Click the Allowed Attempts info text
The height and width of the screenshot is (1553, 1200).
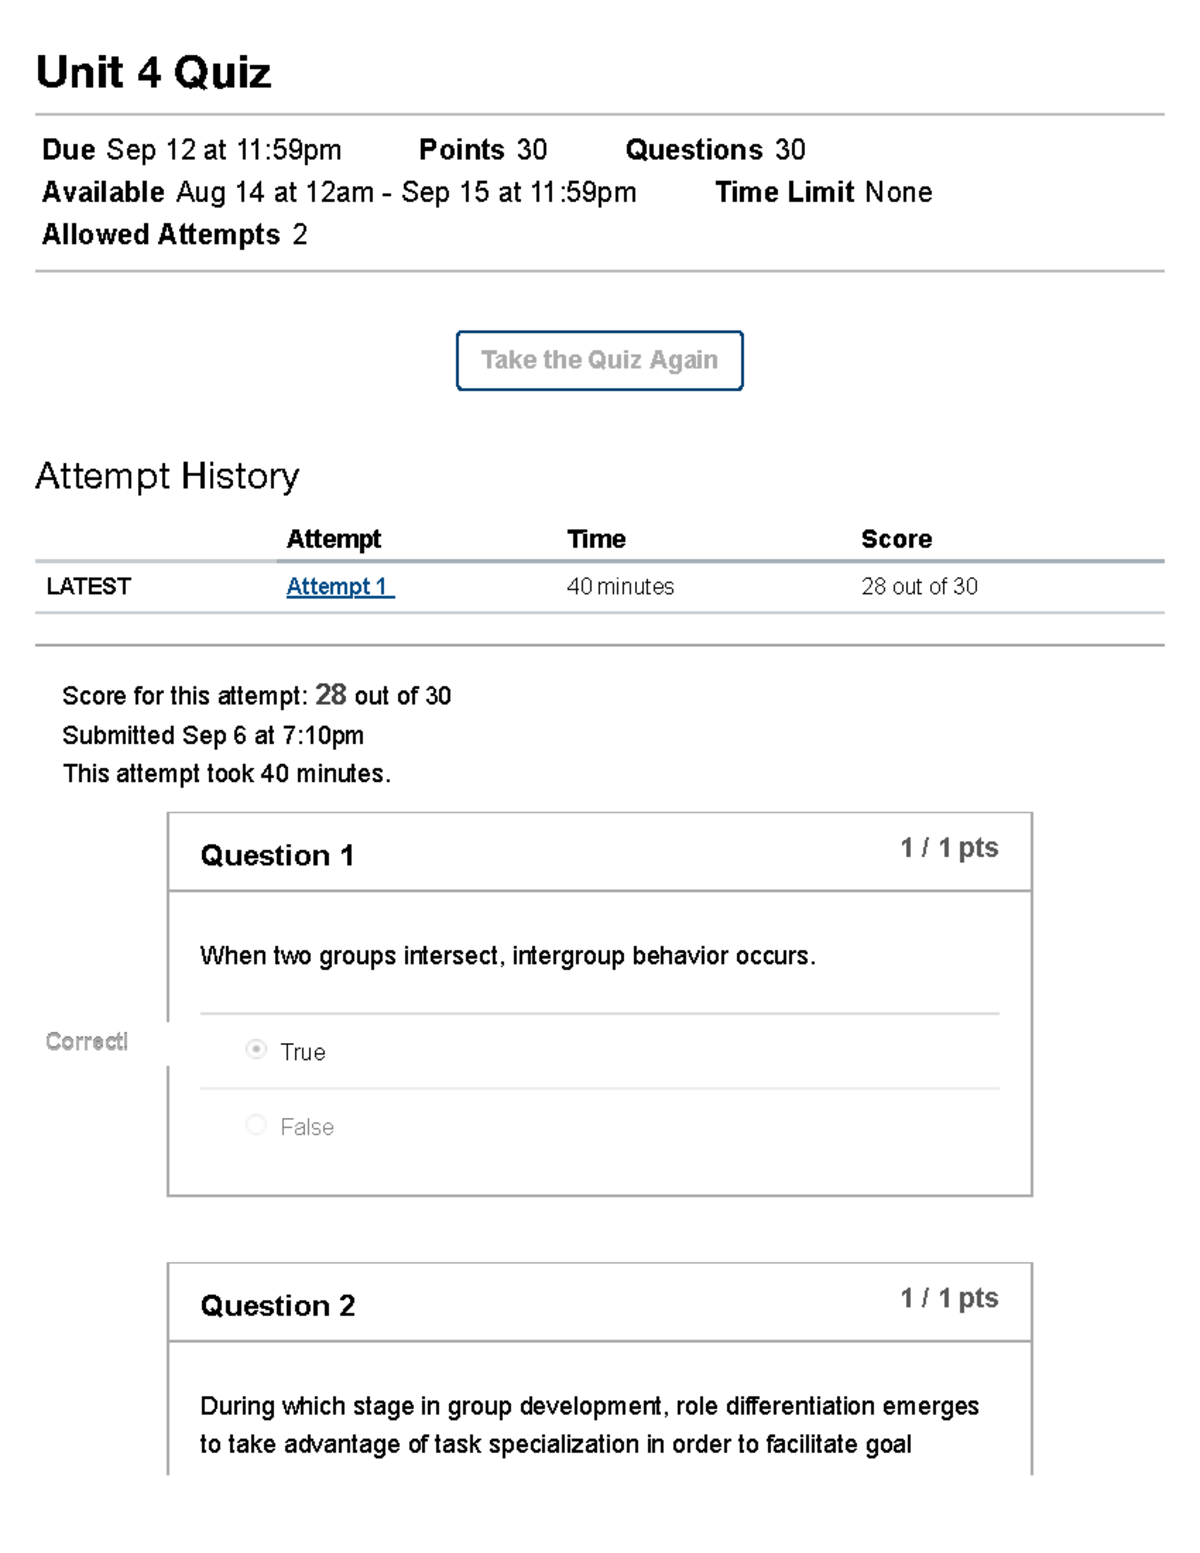[x=174, y=235]
